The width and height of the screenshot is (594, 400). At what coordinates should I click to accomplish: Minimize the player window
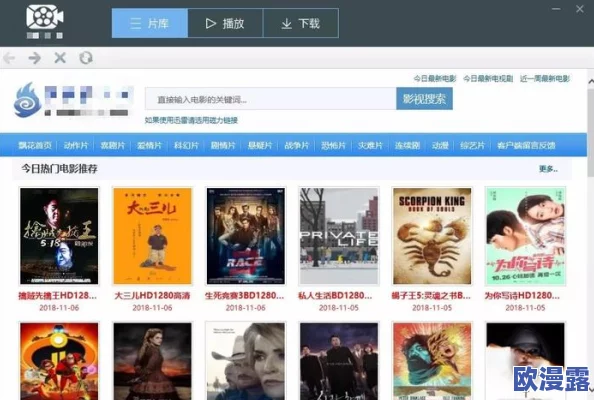pyautogui.click(x=556, y=9)
